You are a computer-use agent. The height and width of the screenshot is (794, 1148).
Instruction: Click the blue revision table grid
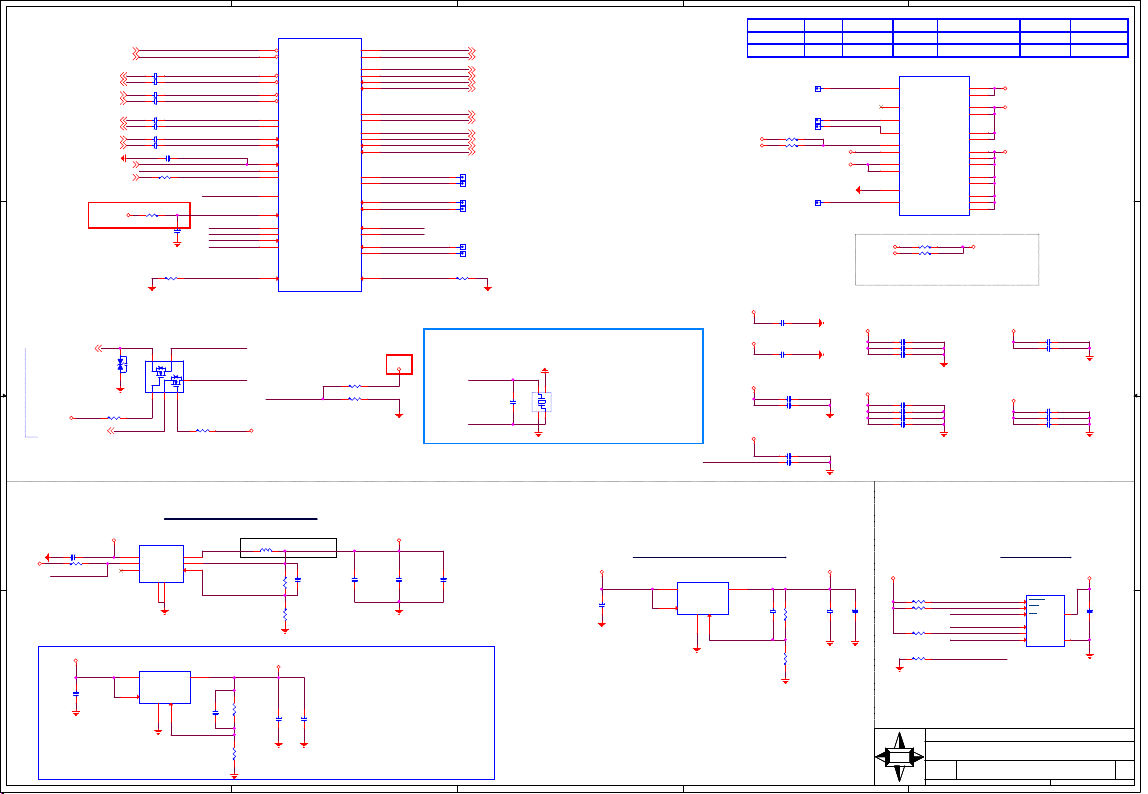tap(937, 38)
